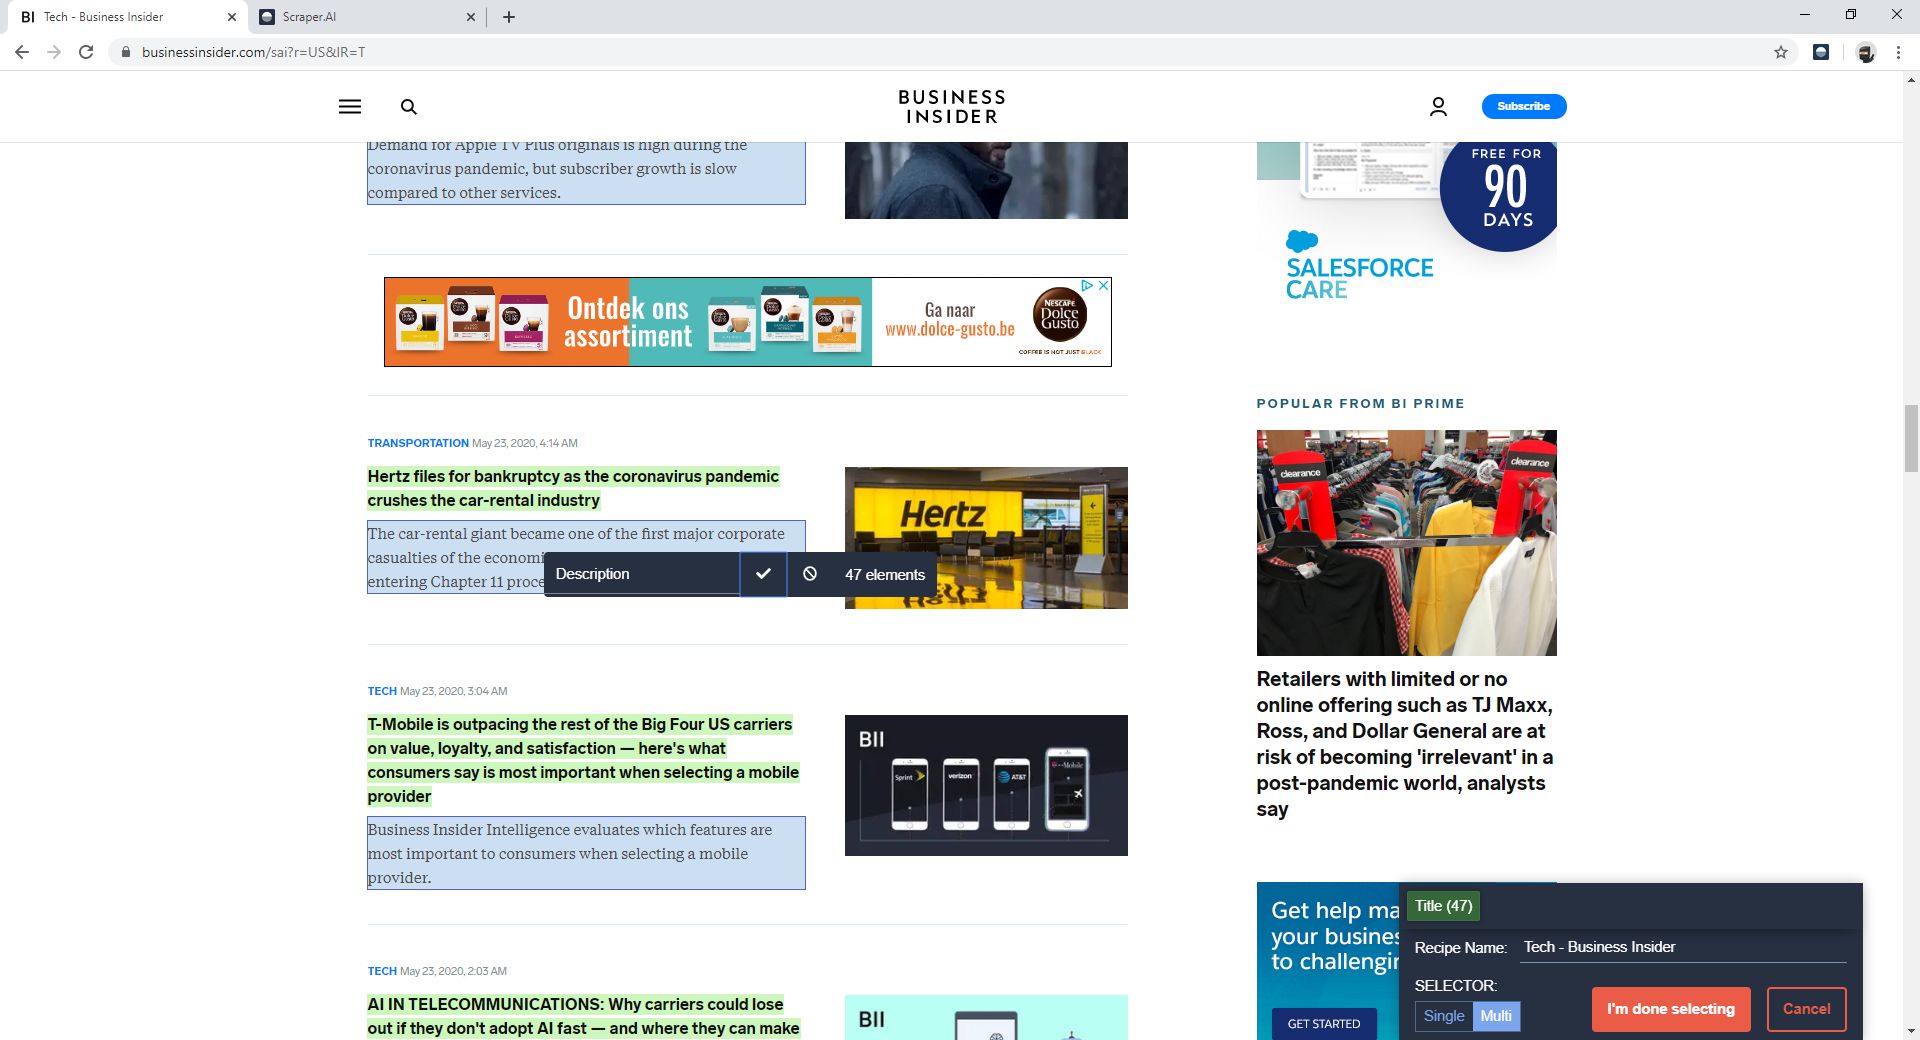Screen dimensions: 1920x1040
Task: Click the "I'm done selecting" button
Action: [1670, 1009]
